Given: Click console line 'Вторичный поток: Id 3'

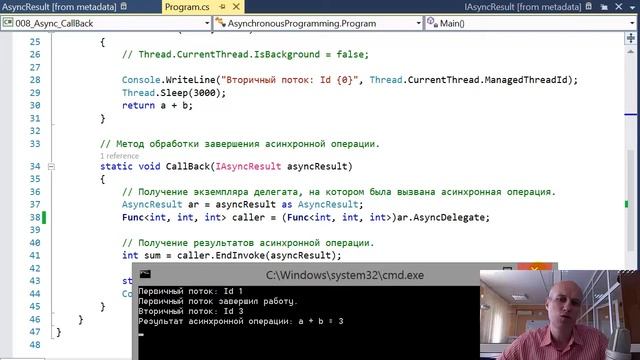Looking at the screenshot, I should [x=191, y=311].
